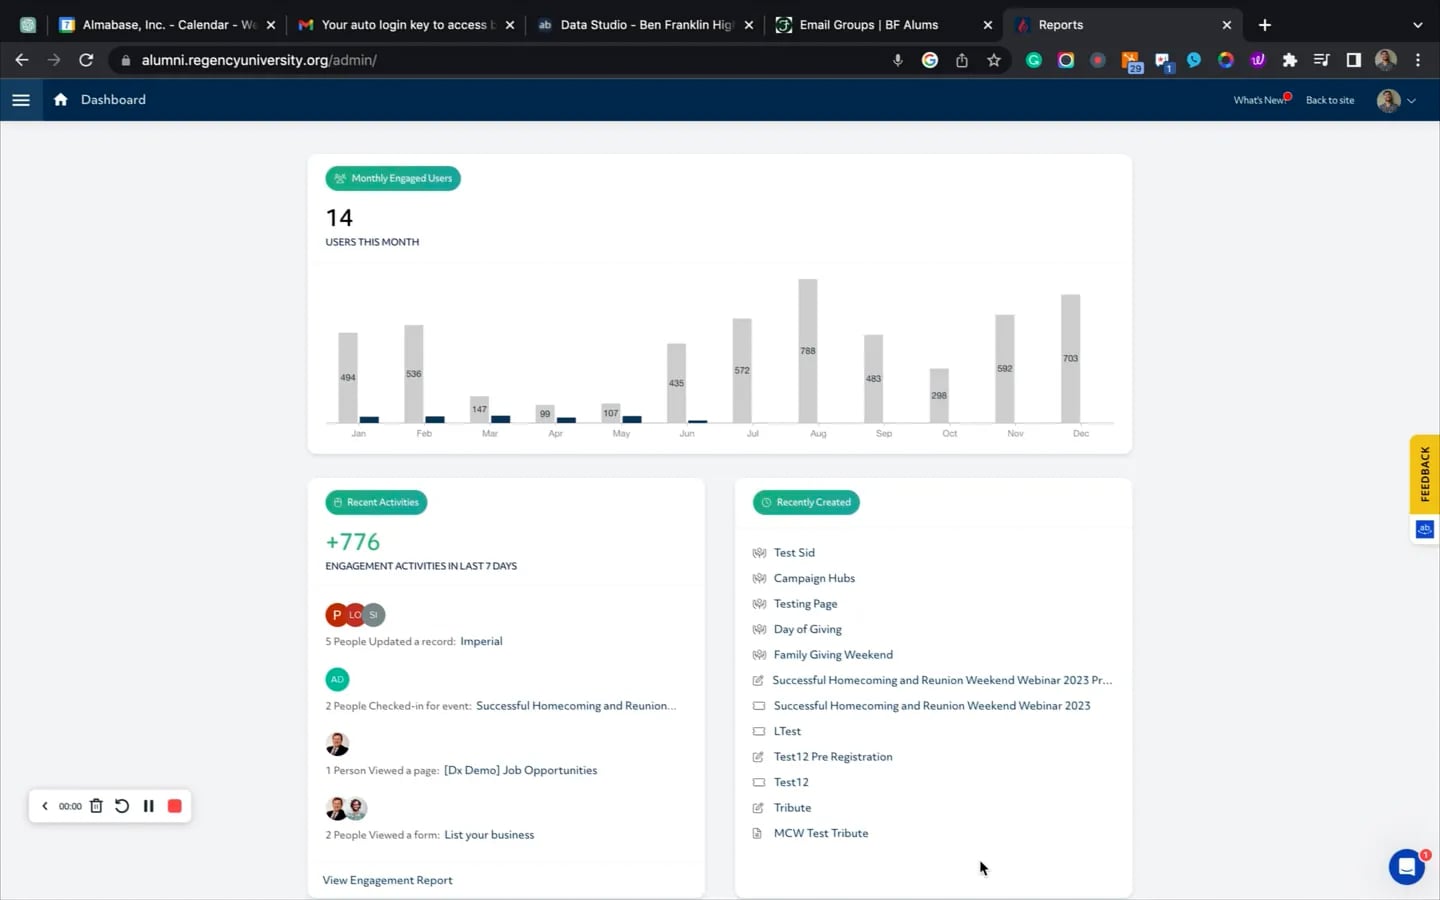This screenshot has width=1440, height=900.
Task: Click handshake icon beside Test Sid
Action: pyautogui.click(x=759, y=553)
